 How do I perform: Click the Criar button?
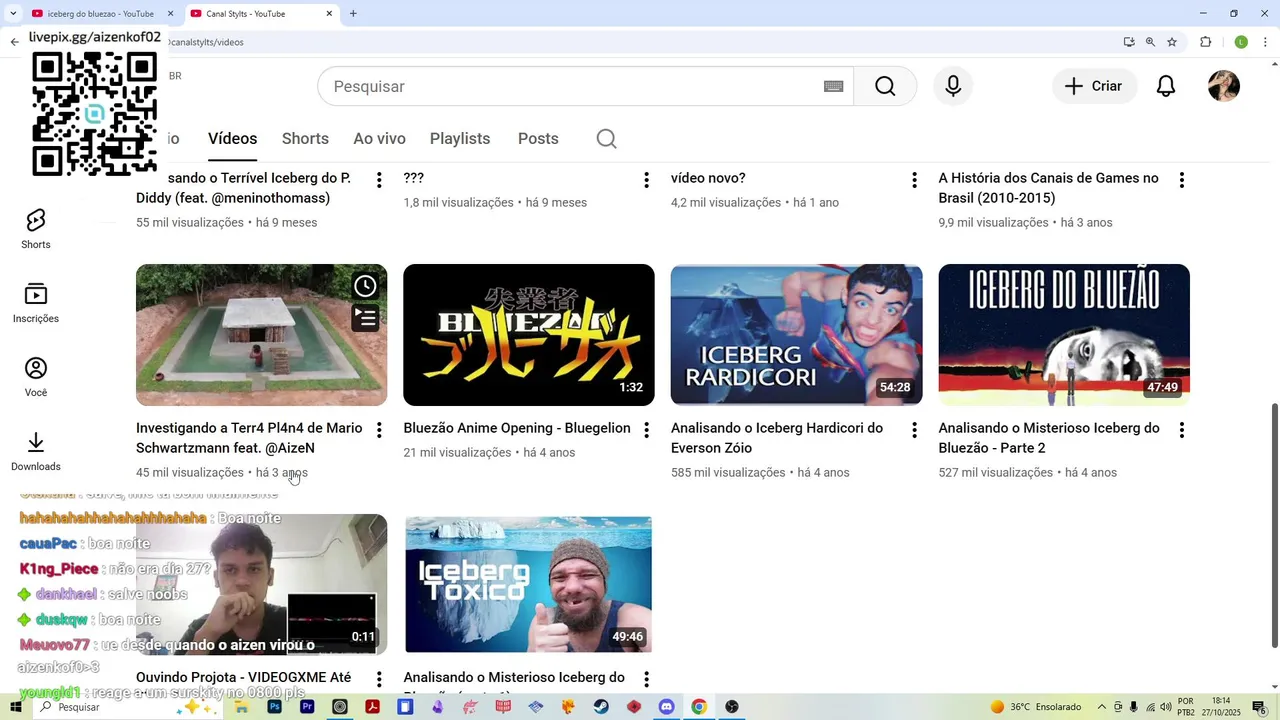(1094, 86)
